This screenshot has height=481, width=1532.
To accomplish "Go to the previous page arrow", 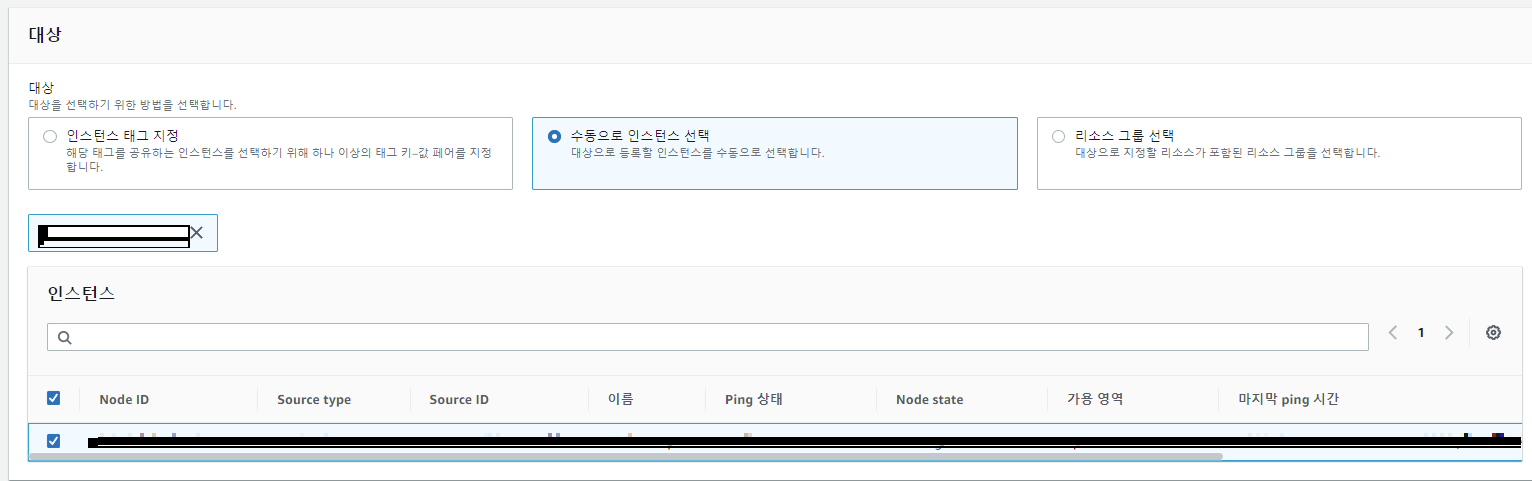I will (x=1393, y=333).
